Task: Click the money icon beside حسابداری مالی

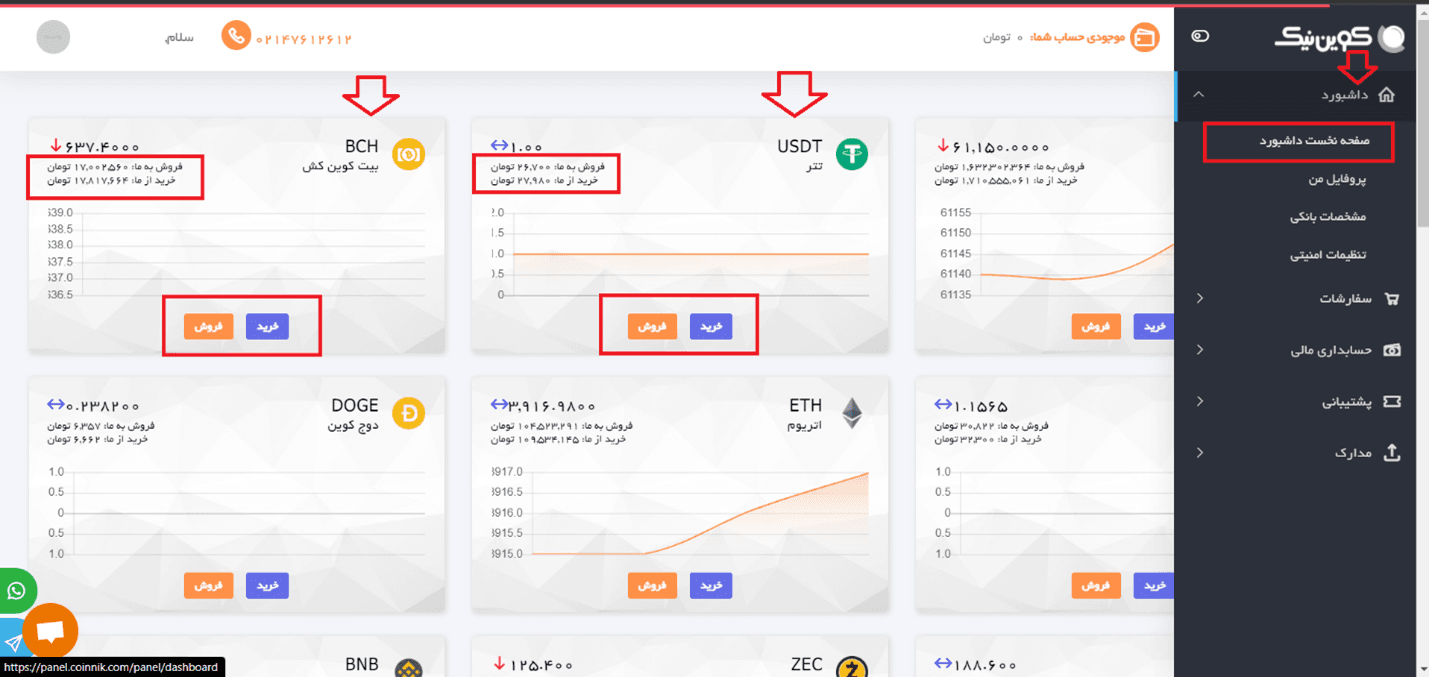Action: 1391,350
